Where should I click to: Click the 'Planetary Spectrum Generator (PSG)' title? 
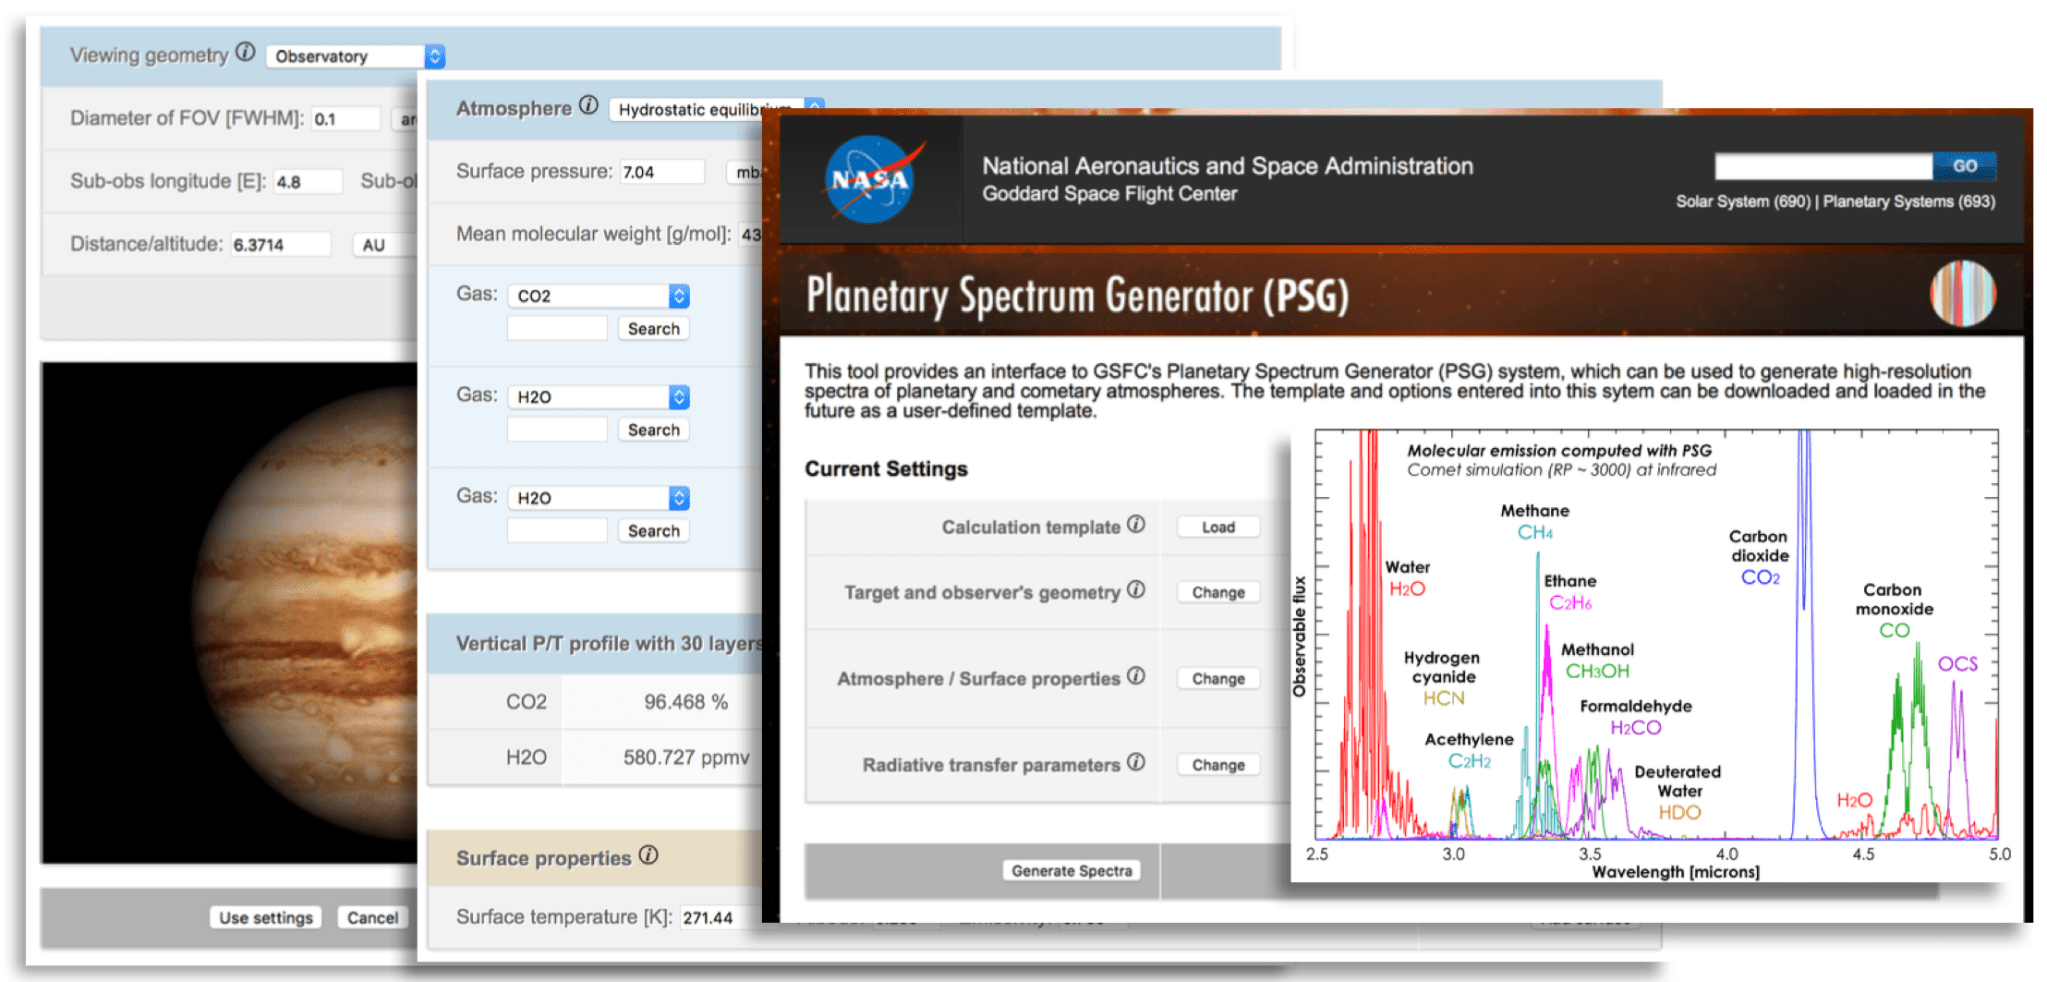(1077, 297)
